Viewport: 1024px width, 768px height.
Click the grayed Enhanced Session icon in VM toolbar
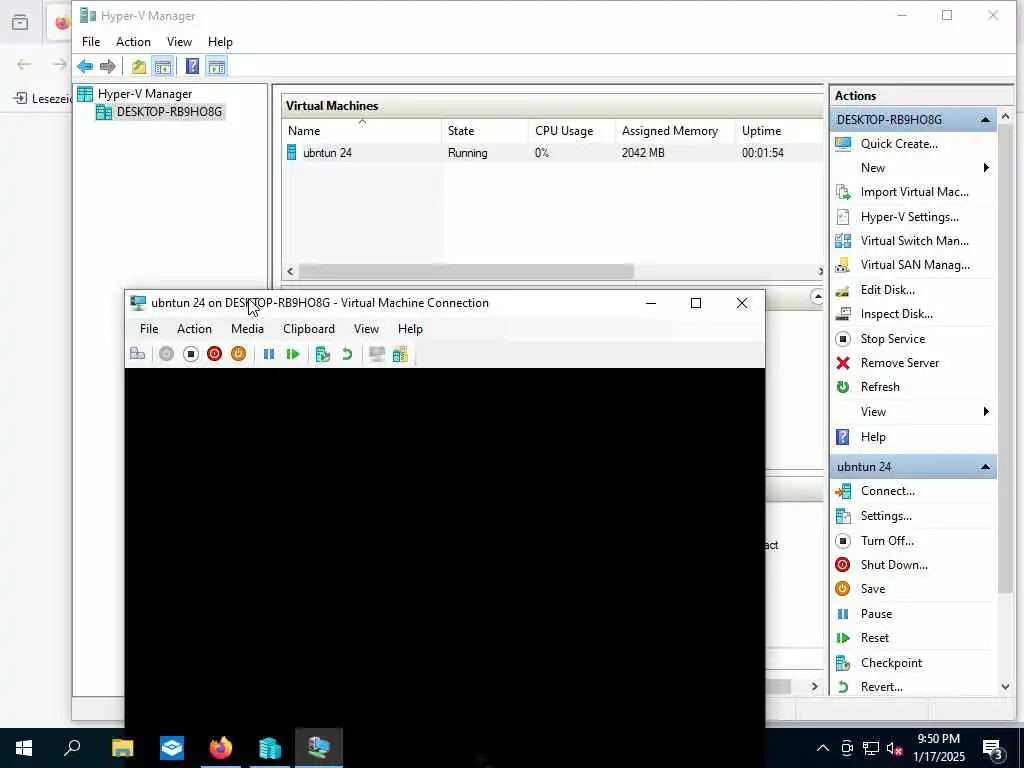tap(377, 354)
